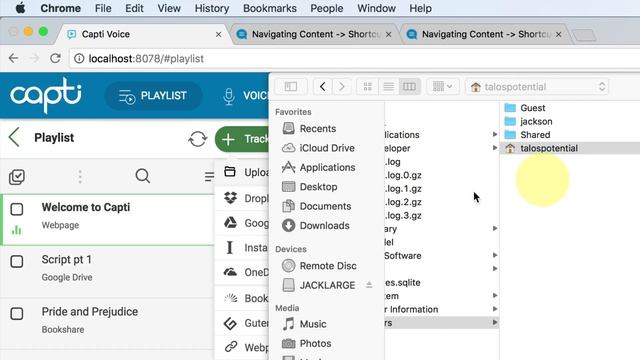Viewport: 640px width, 360px height.
Task: Click the localhost address bar
Action: click(354, 59)
